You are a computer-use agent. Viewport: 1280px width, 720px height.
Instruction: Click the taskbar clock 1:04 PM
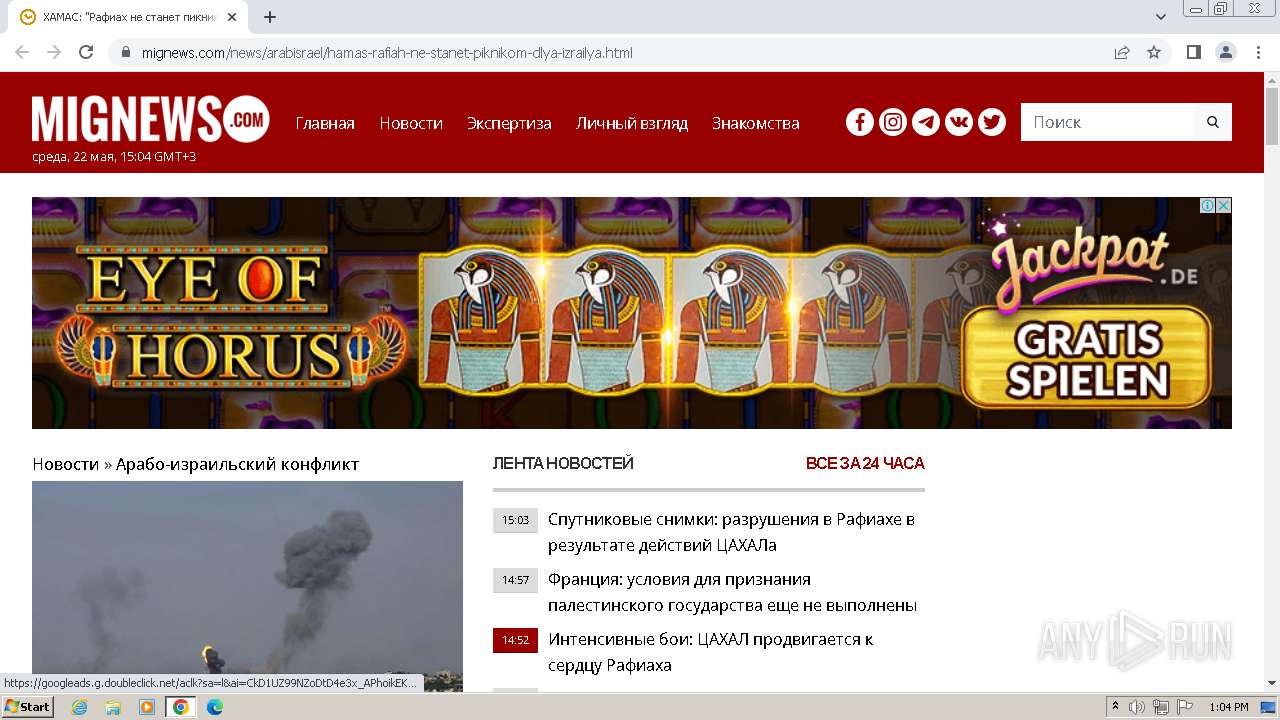coord(1228,707)
